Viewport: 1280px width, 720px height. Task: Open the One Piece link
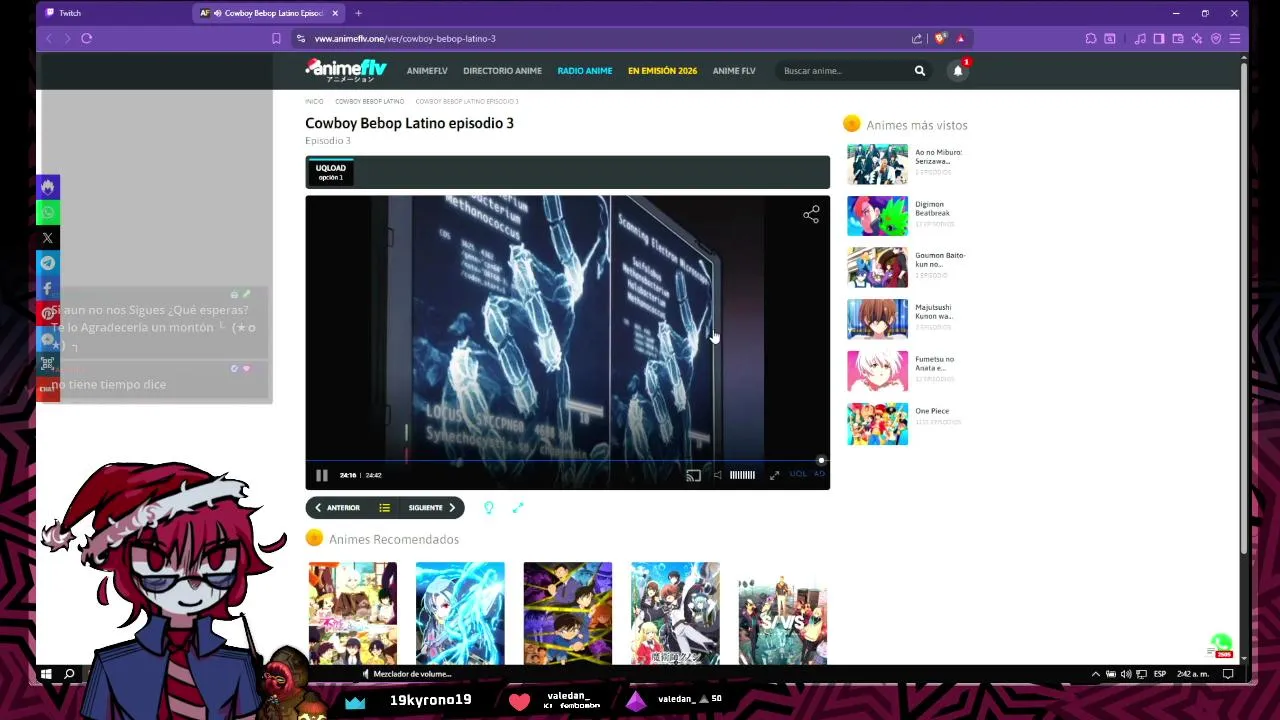[932, 411]
